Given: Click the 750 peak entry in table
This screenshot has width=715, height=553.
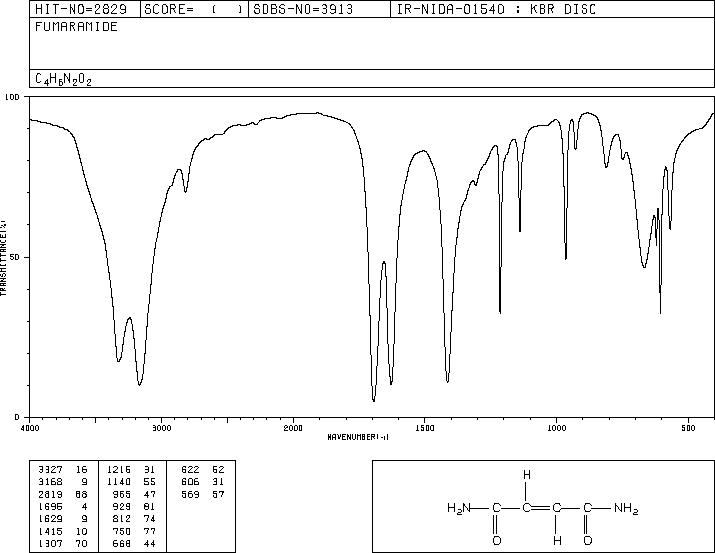Looking at the screenshot, I should coord(122,532).
